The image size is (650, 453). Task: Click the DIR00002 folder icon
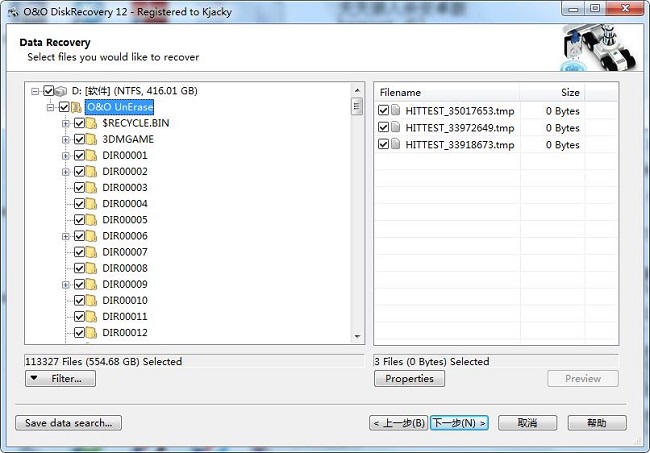pos(91,172)
